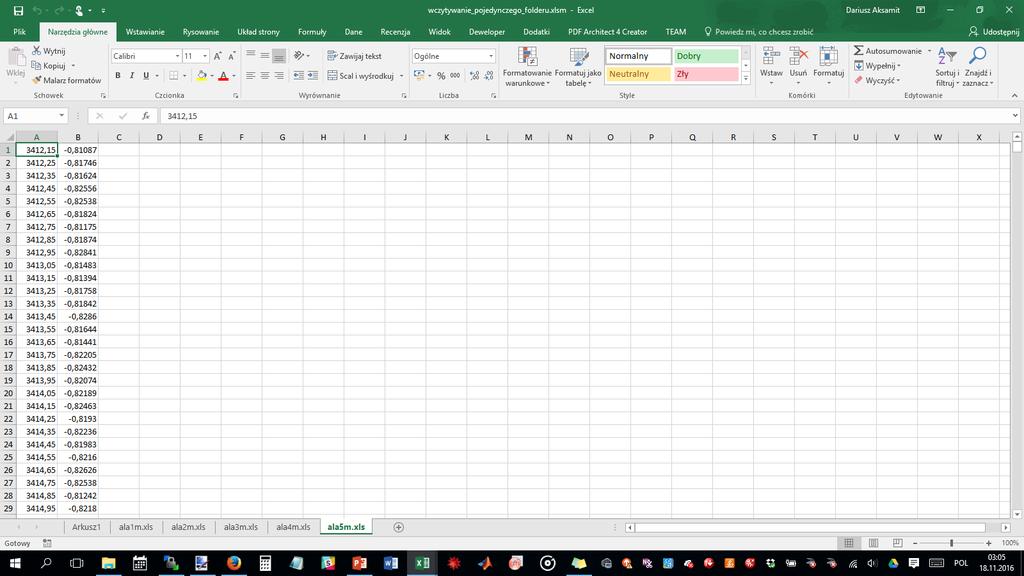The height and width of the screenshot is (576, 1024).
Task: Toggle bold formatting
Action: point(118,76)
